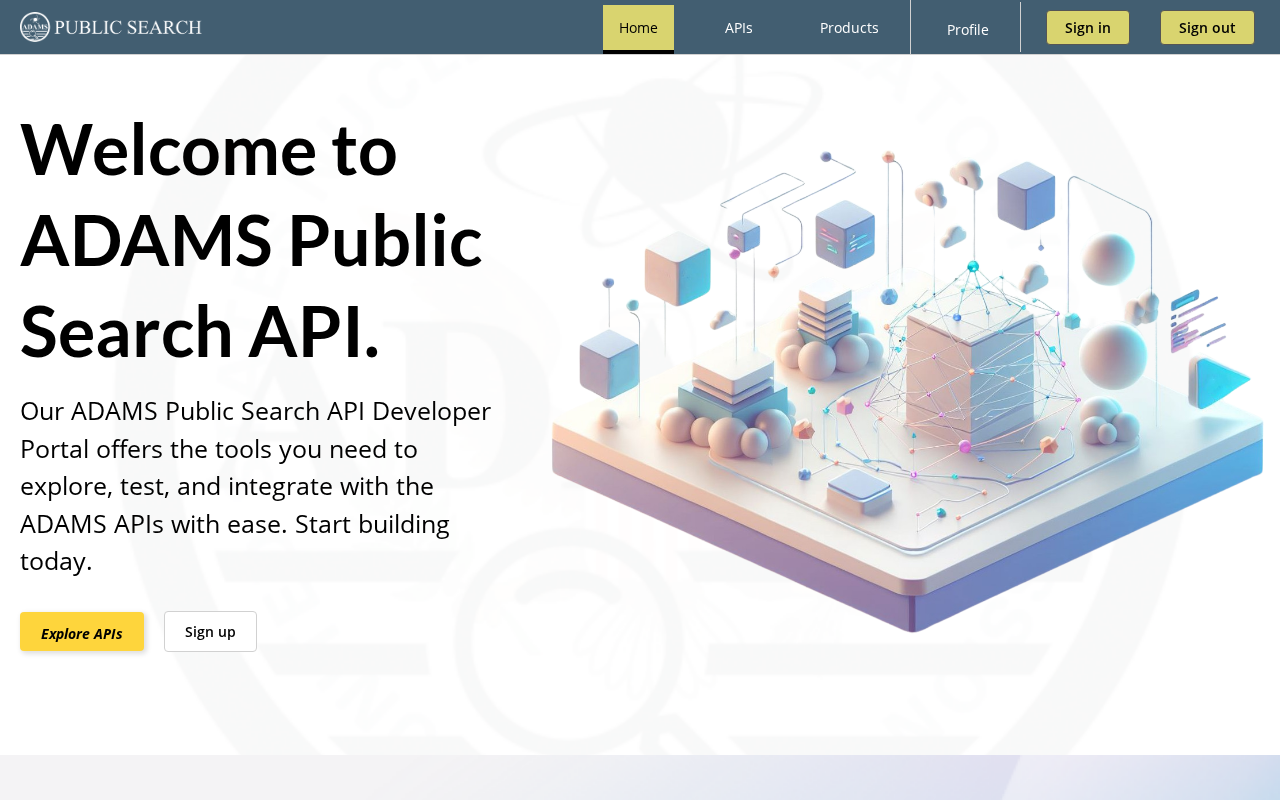The width and height of the screenshot is (1280, 800).
Task: Go to the APIs page
Action: click(739, 28)
